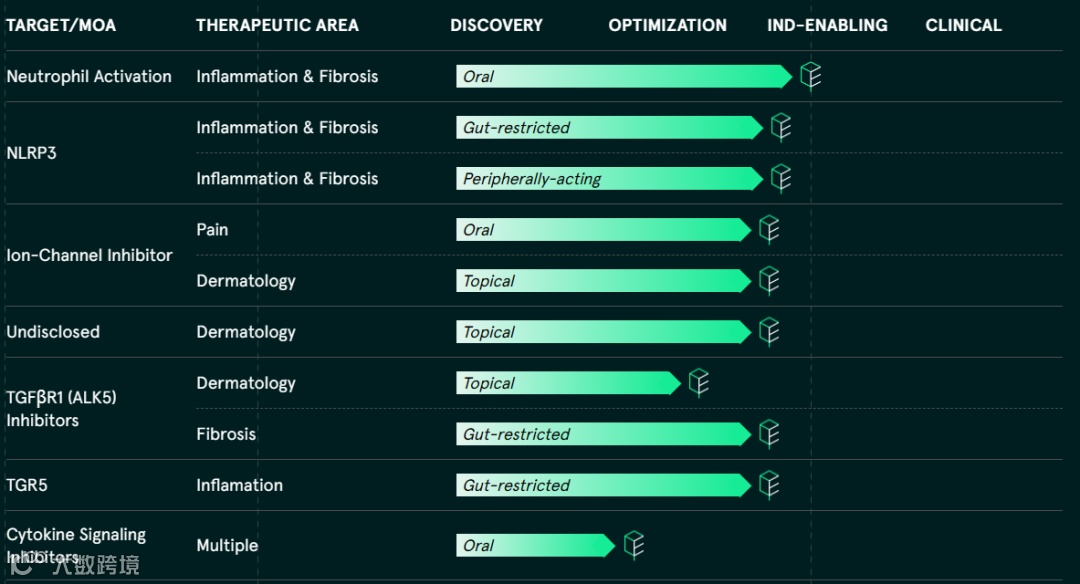Click the logo icon in the TGR5 row
1080x584 pixels.
[x=769, y=485]
